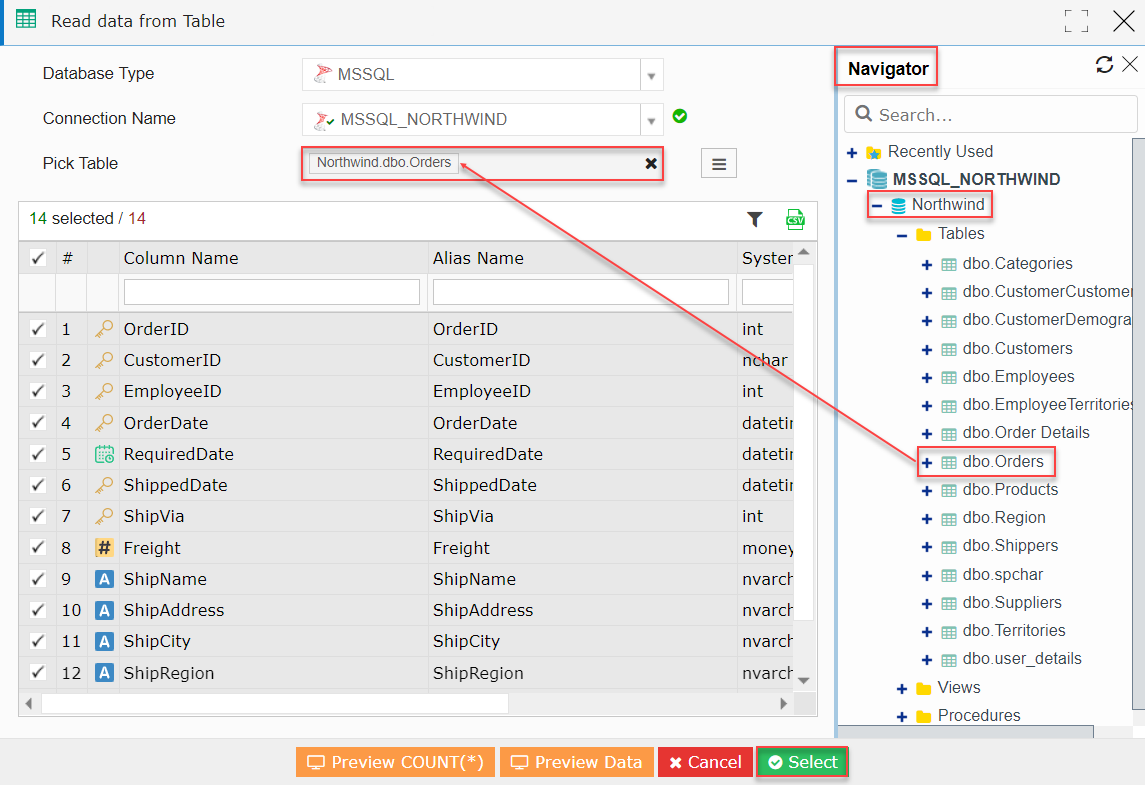Toggle the select-all columns checkbox
The height and width of the screenshot is (785, 1145).
tap(37, 258)
